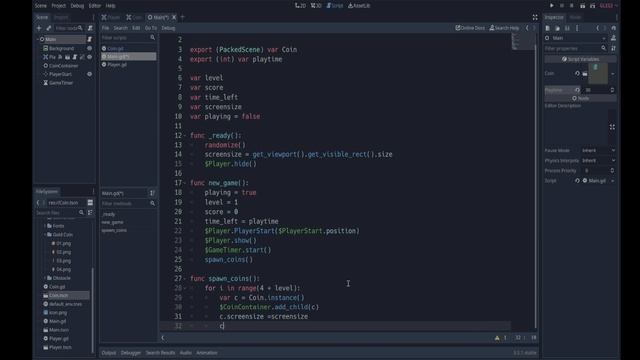Close the Main scene tab
Viewport: 640px width, 360px height.
174,17
